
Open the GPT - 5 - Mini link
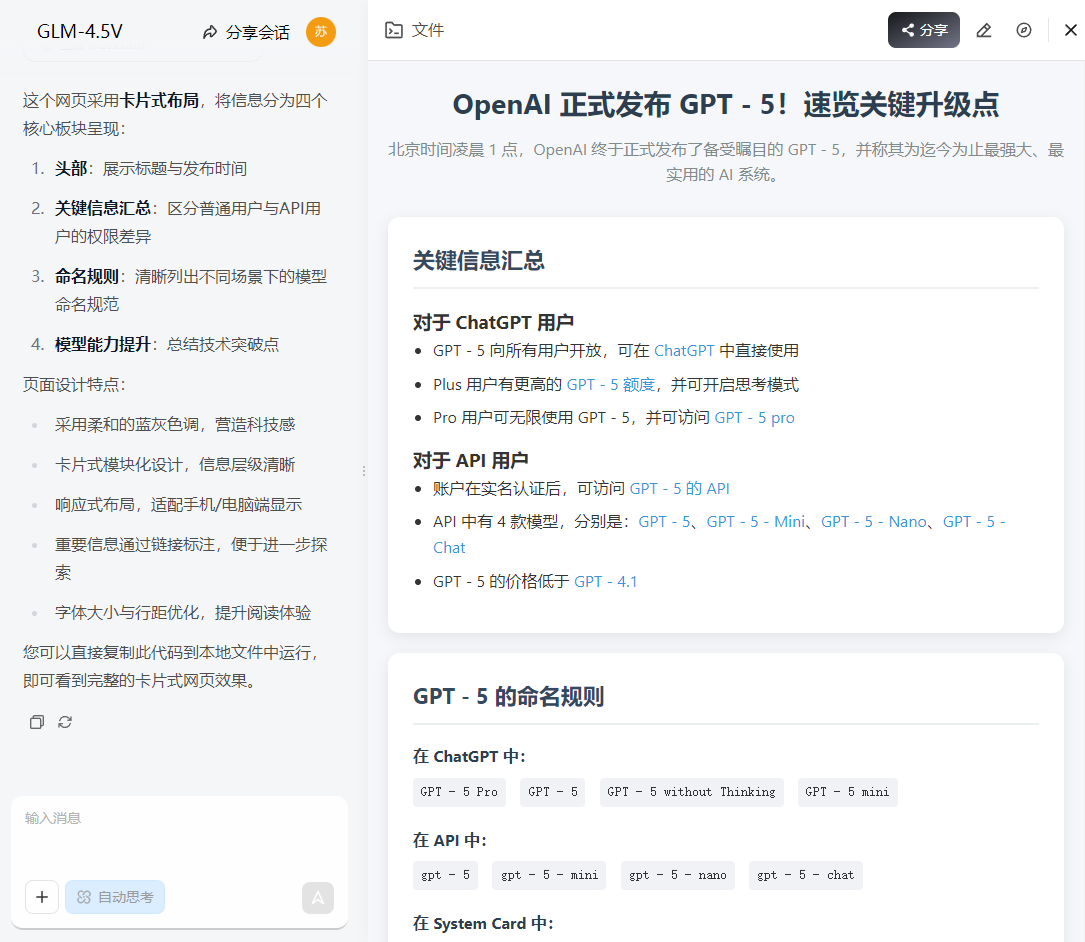point(756,522)
